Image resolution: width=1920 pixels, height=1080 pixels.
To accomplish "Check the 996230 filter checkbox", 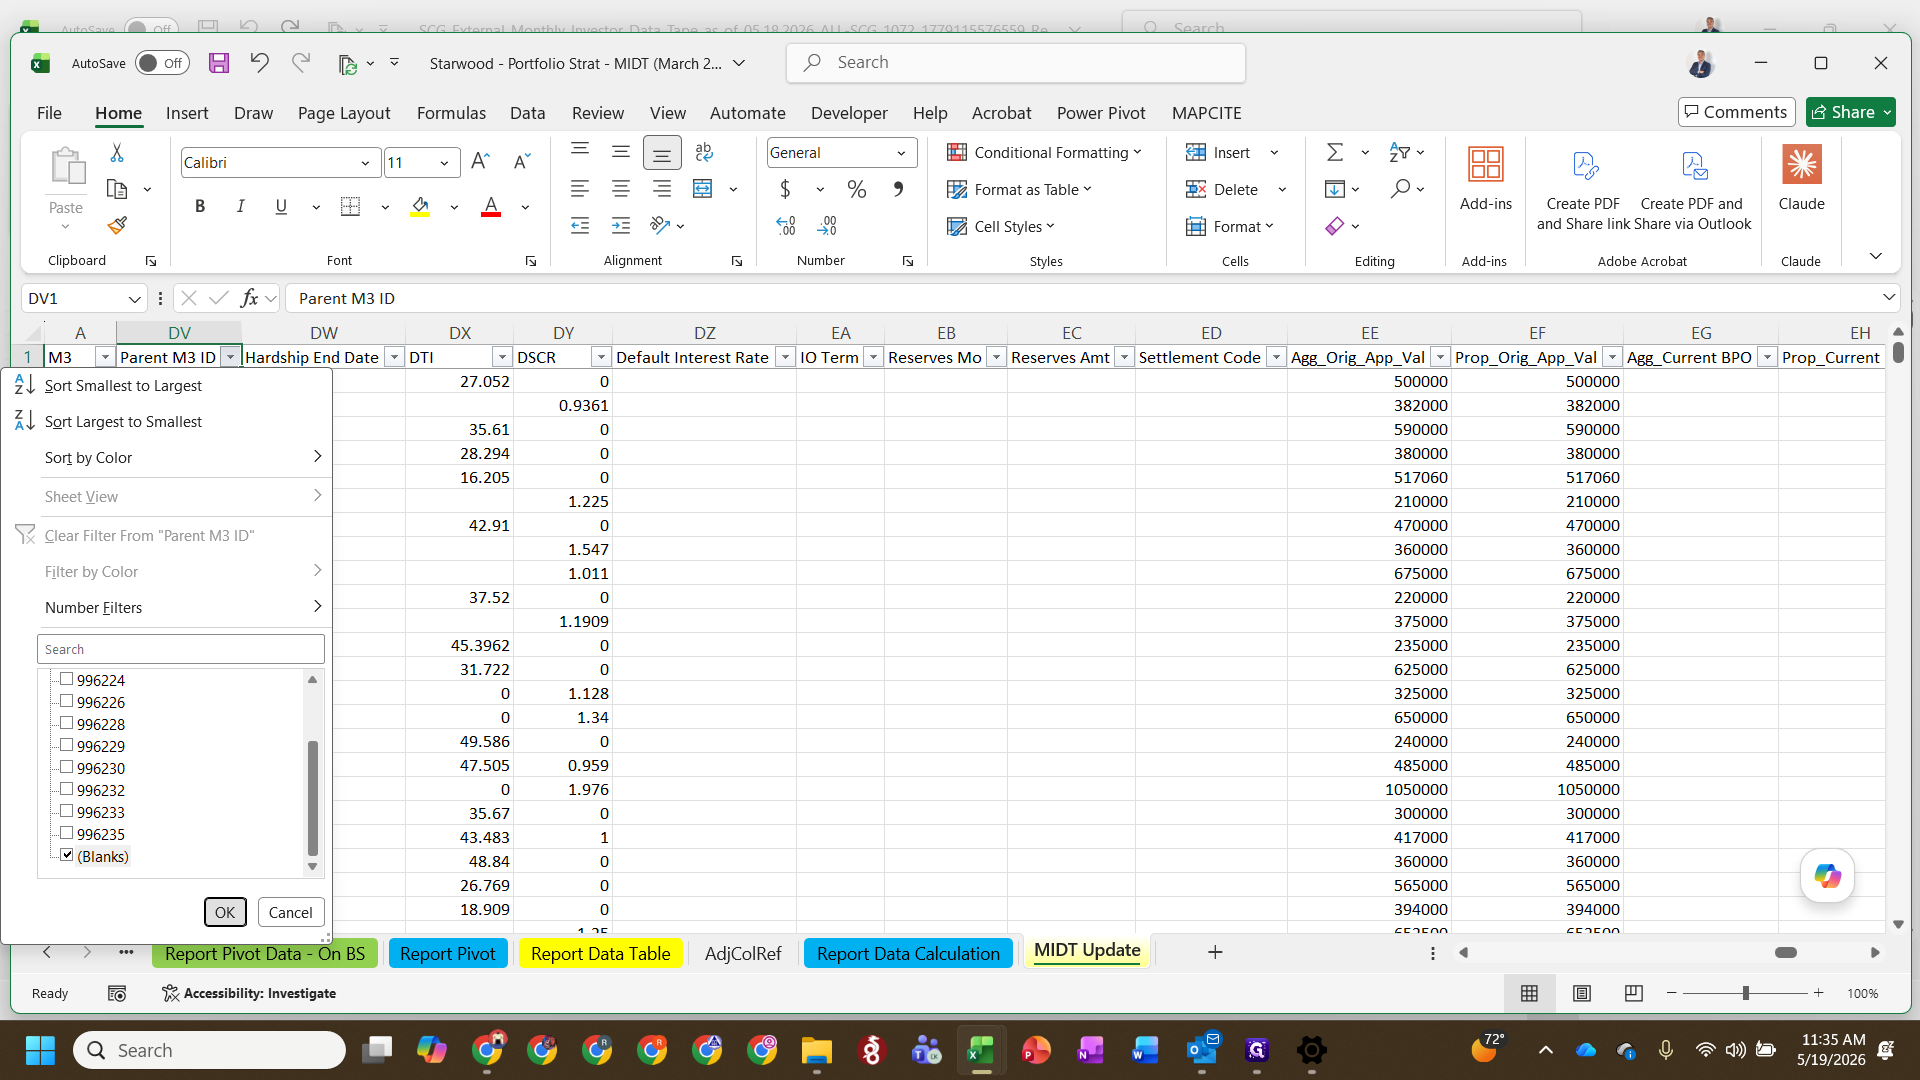I will (67, 767).
